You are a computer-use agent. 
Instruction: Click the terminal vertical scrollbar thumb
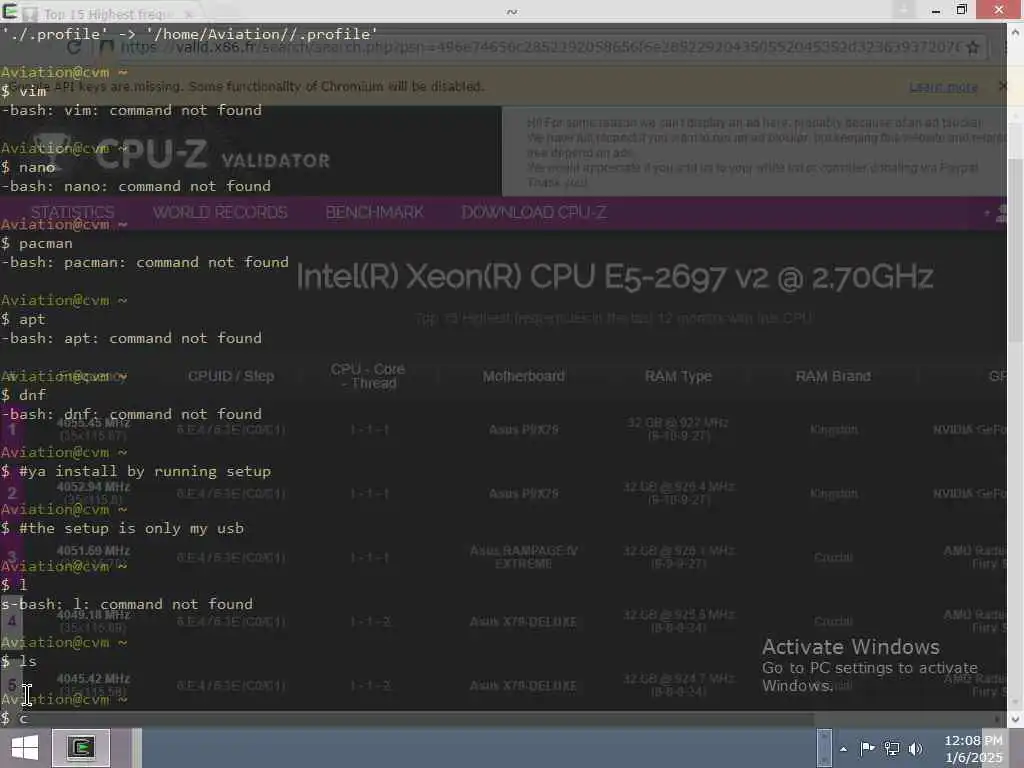pos(1016,432)
